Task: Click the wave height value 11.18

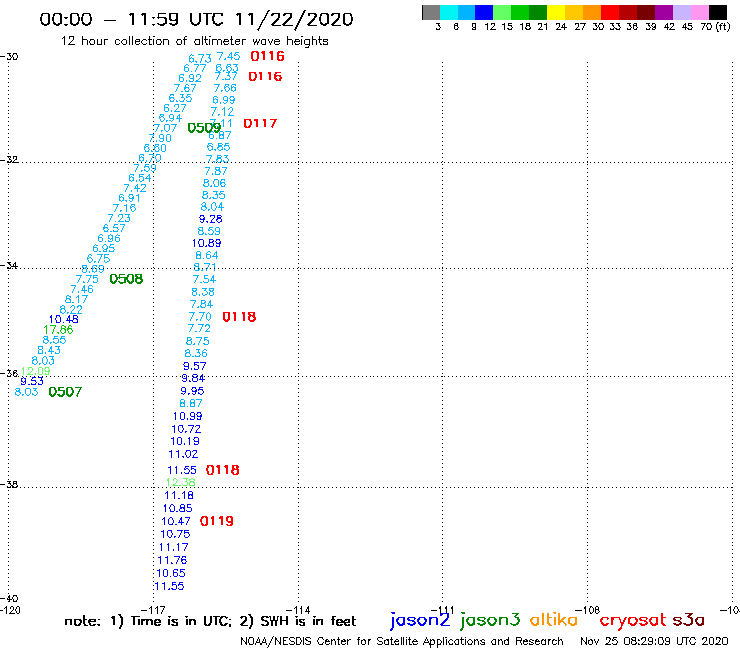Action: point(179,496)
